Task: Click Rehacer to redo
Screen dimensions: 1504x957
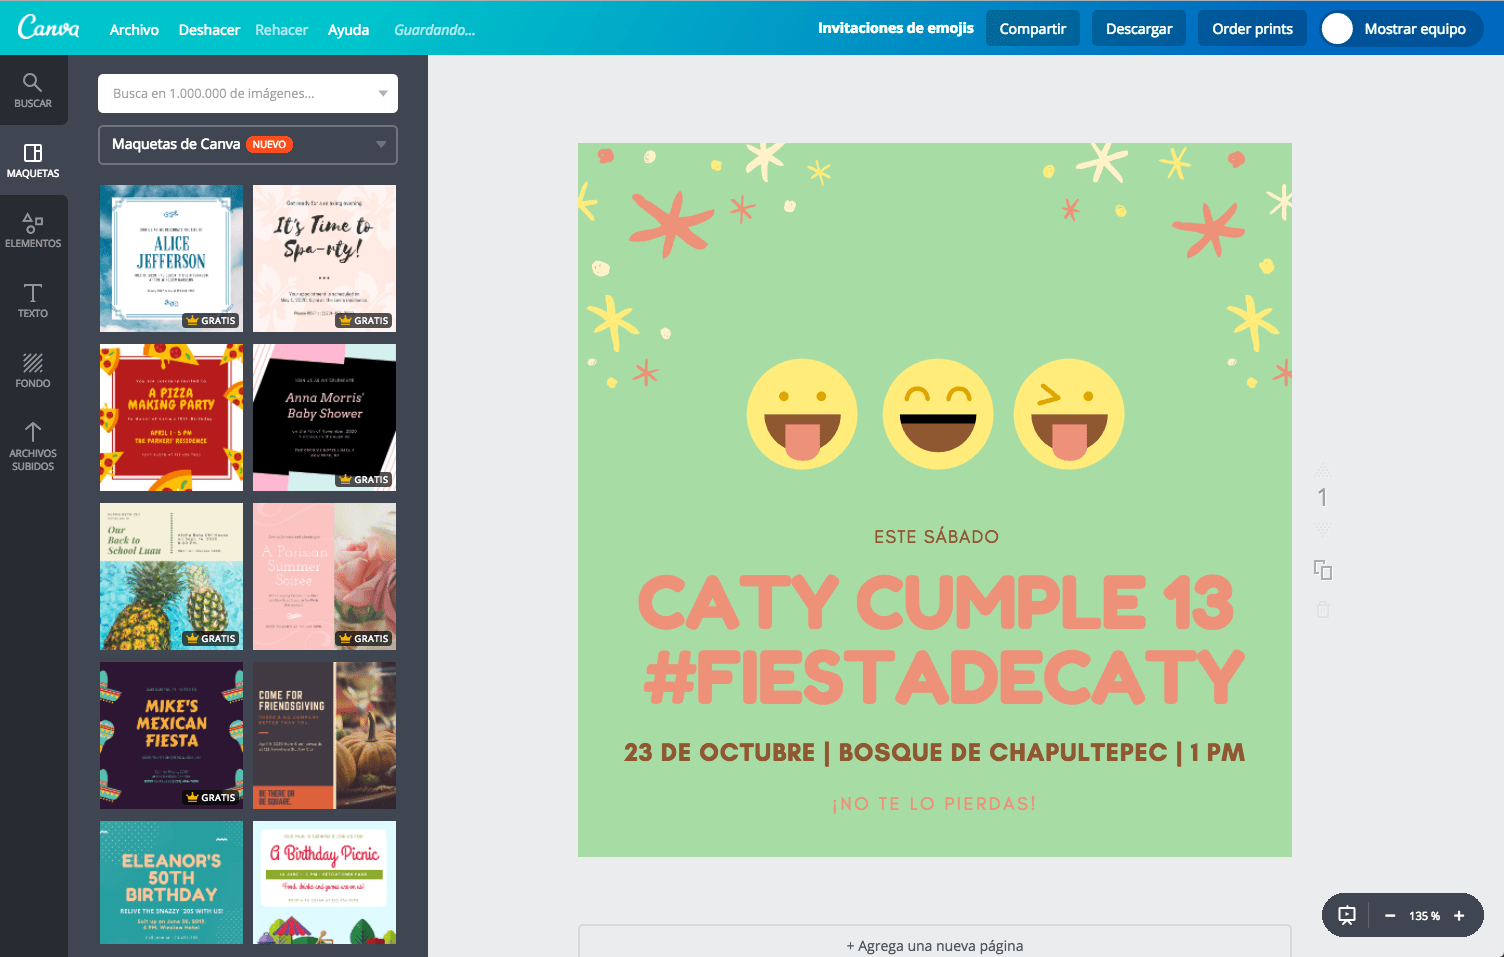Action: 281,30
